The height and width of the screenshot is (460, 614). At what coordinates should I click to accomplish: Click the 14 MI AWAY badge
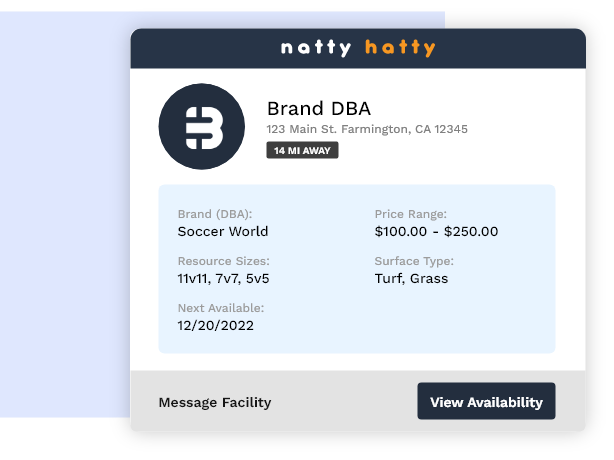(x=302, y=151)
